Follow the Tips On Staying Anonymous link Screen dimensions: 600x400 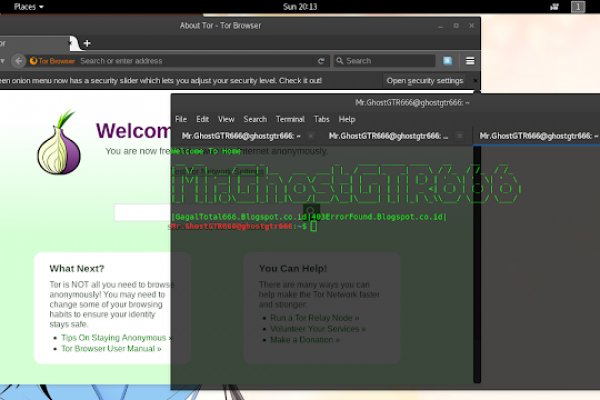point(115,338)
